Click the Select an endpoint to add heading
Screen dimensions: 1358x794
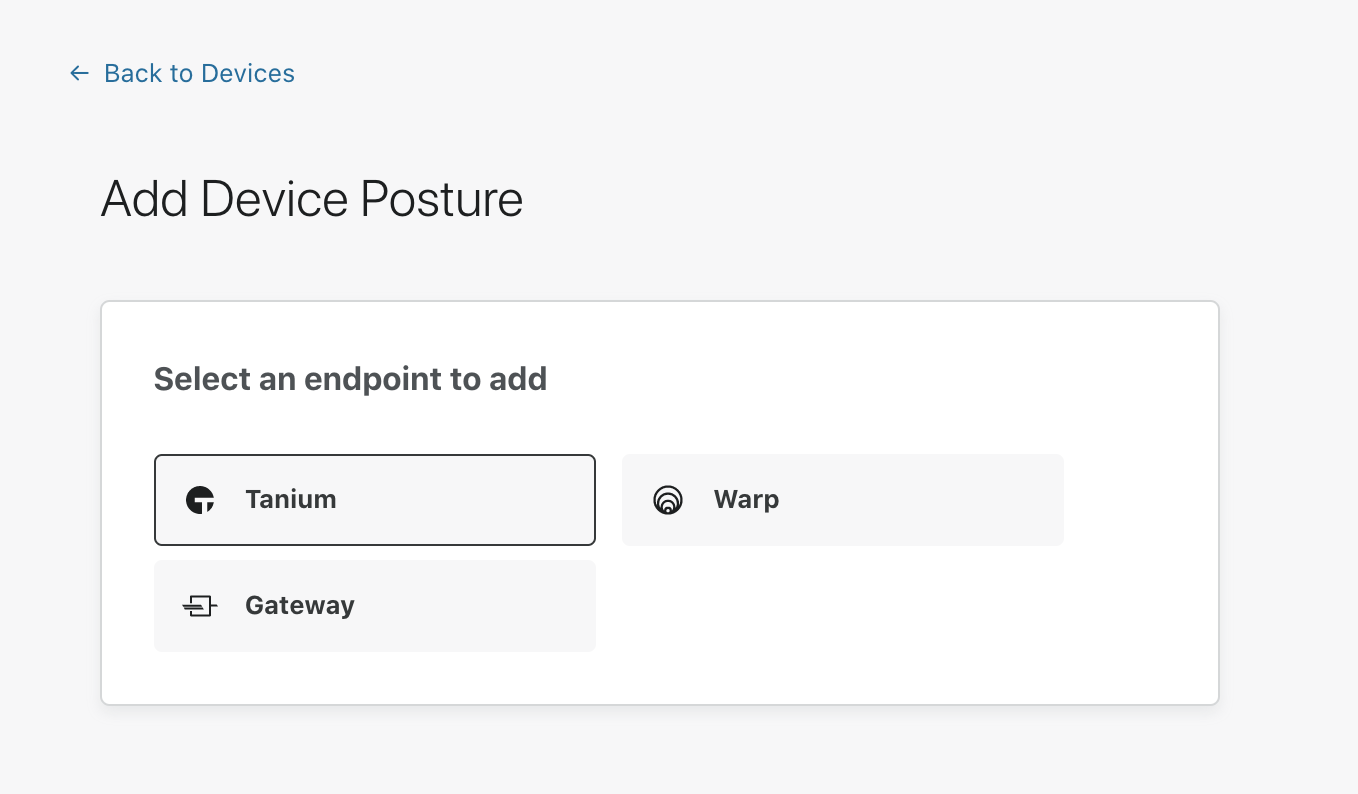pos(350,379)
